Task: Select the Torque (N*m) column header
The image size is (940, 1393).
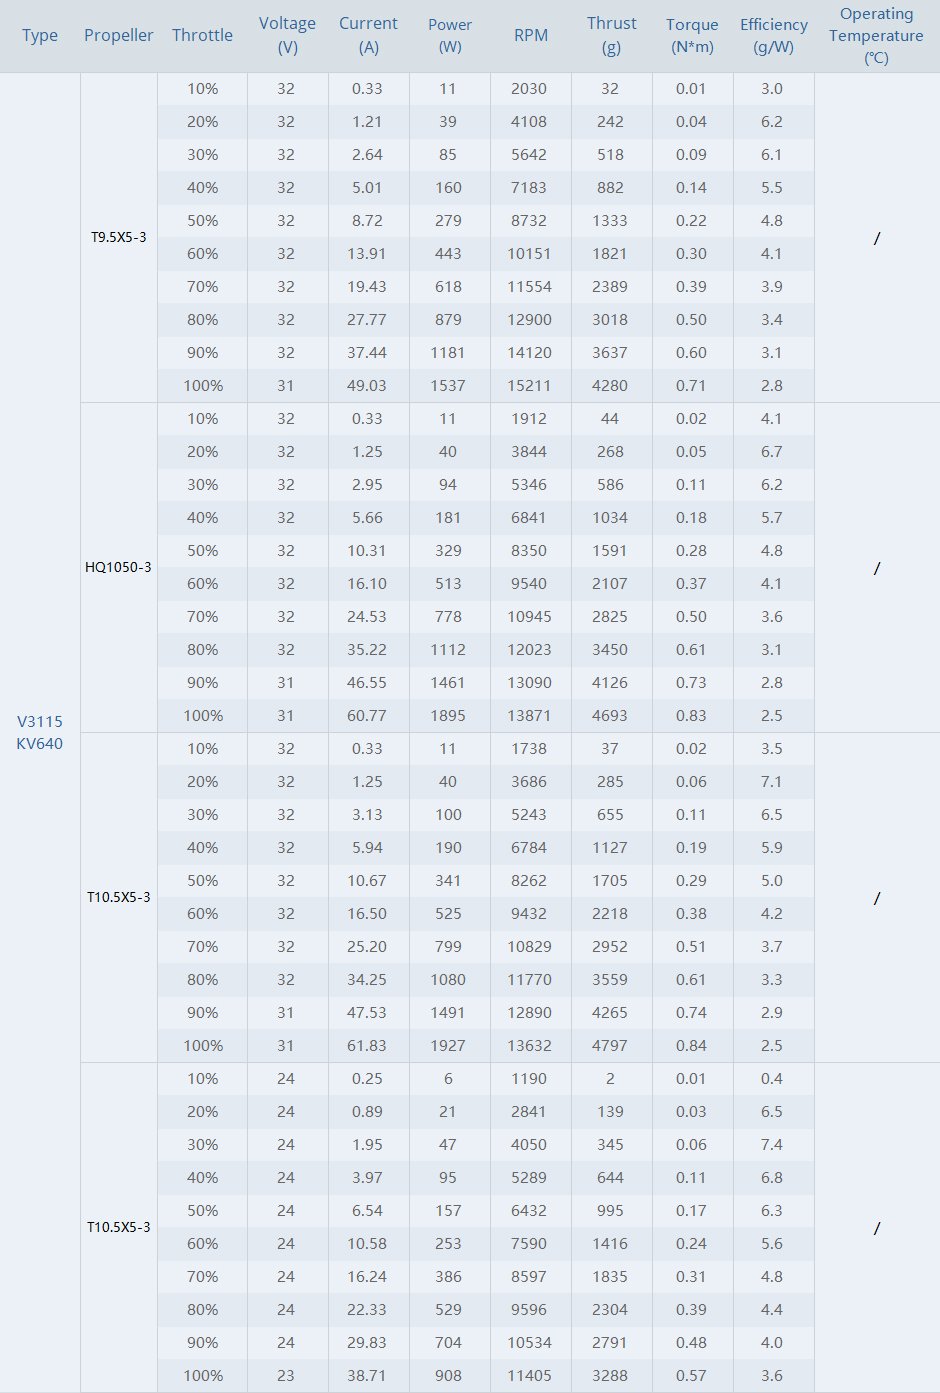Action: pyautogui.click(x=692, y=35)
